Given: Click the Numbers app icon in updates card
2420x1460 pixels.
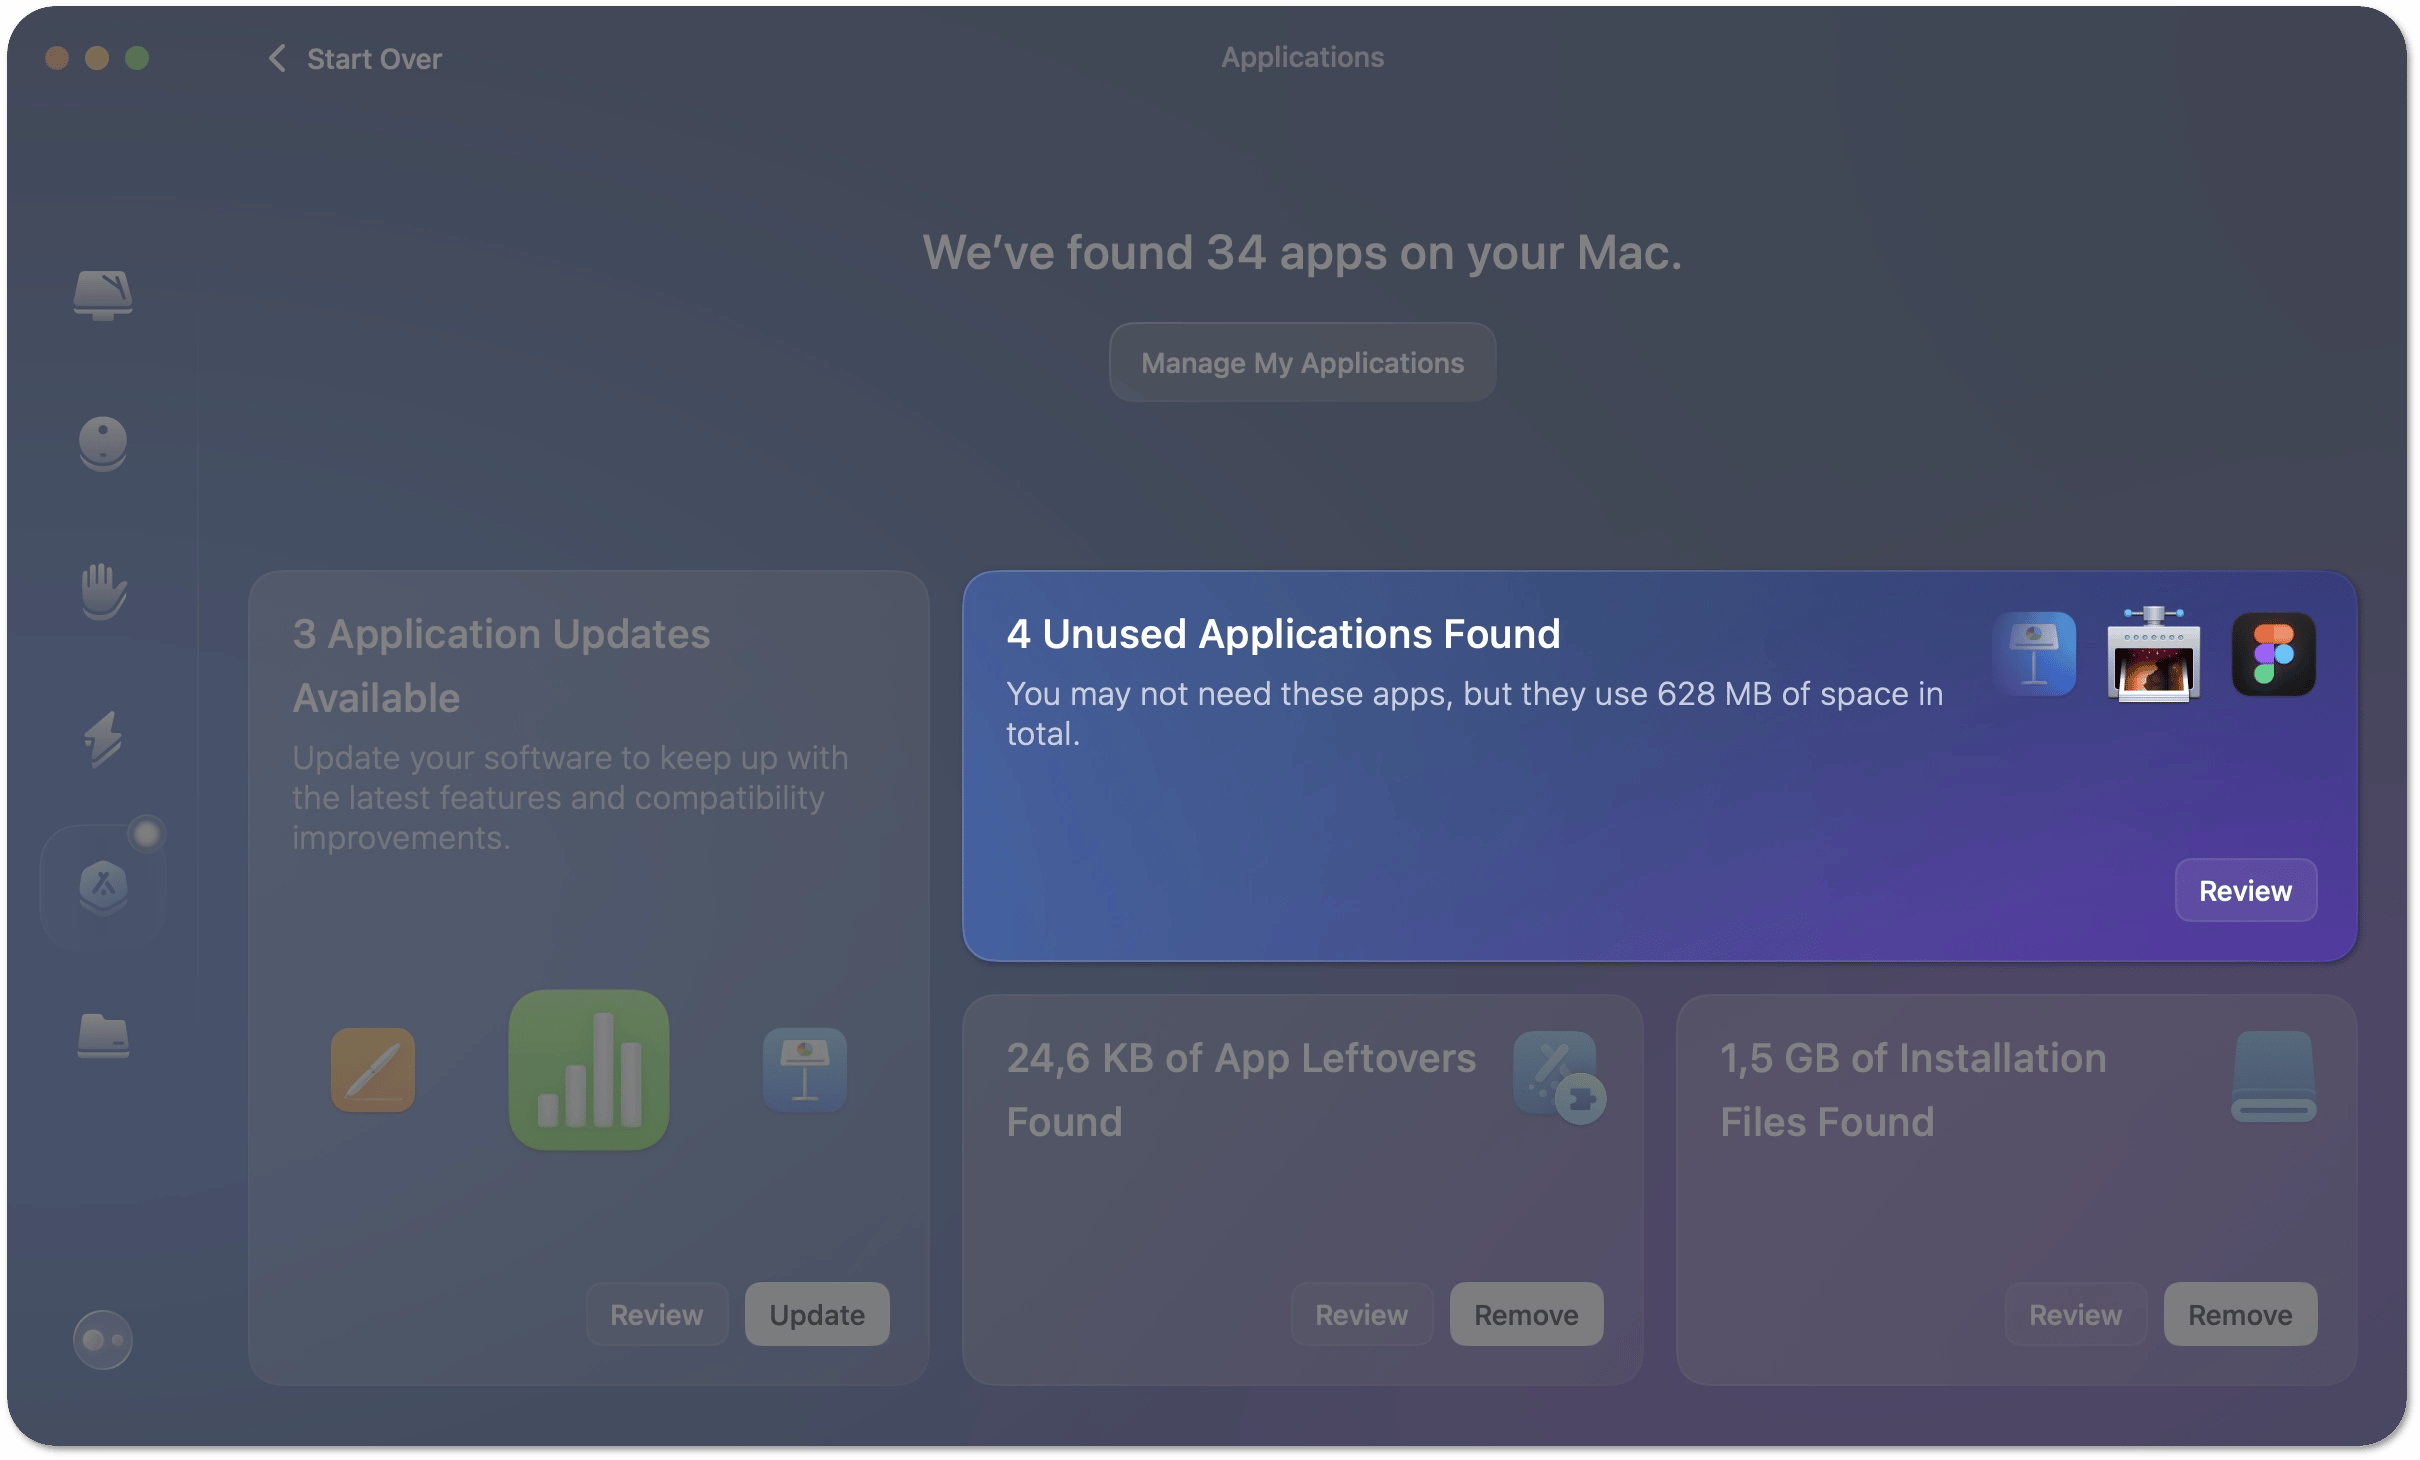Looking at the screenshot, I should (589, 1070).
